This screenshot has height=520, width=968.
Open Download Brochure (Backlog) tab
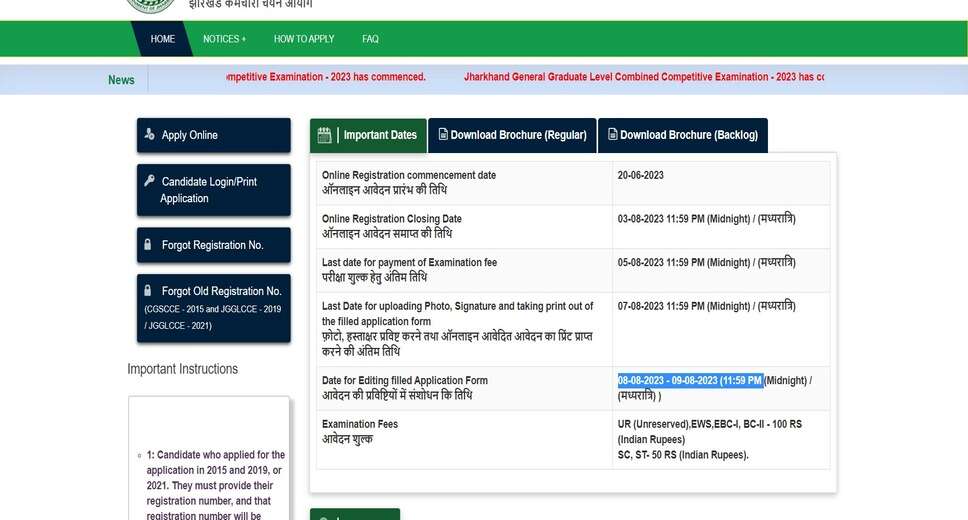683,135
